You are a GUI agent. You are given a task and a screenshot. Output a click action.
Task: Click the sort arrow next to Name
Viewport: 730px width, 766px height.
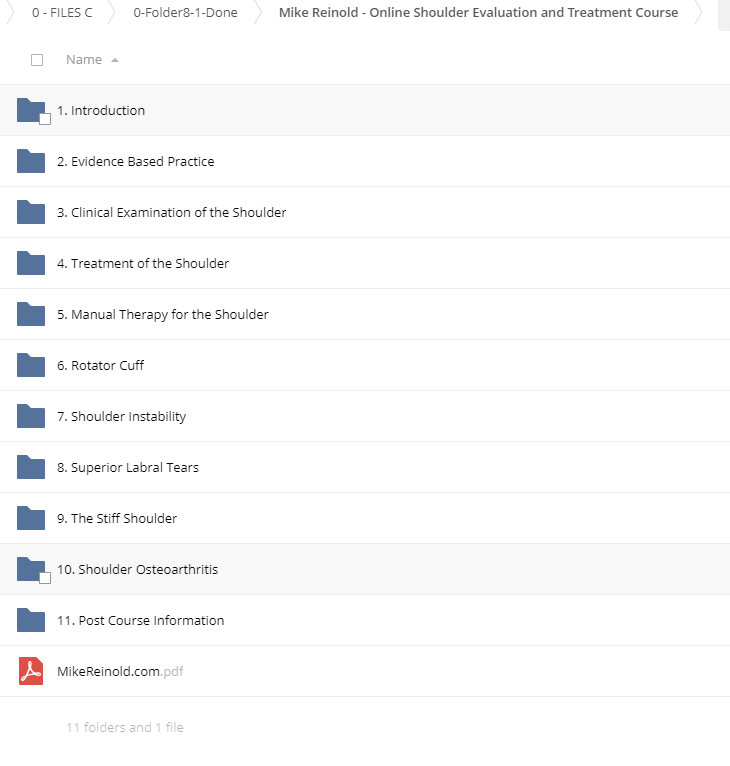click(115, 60)
